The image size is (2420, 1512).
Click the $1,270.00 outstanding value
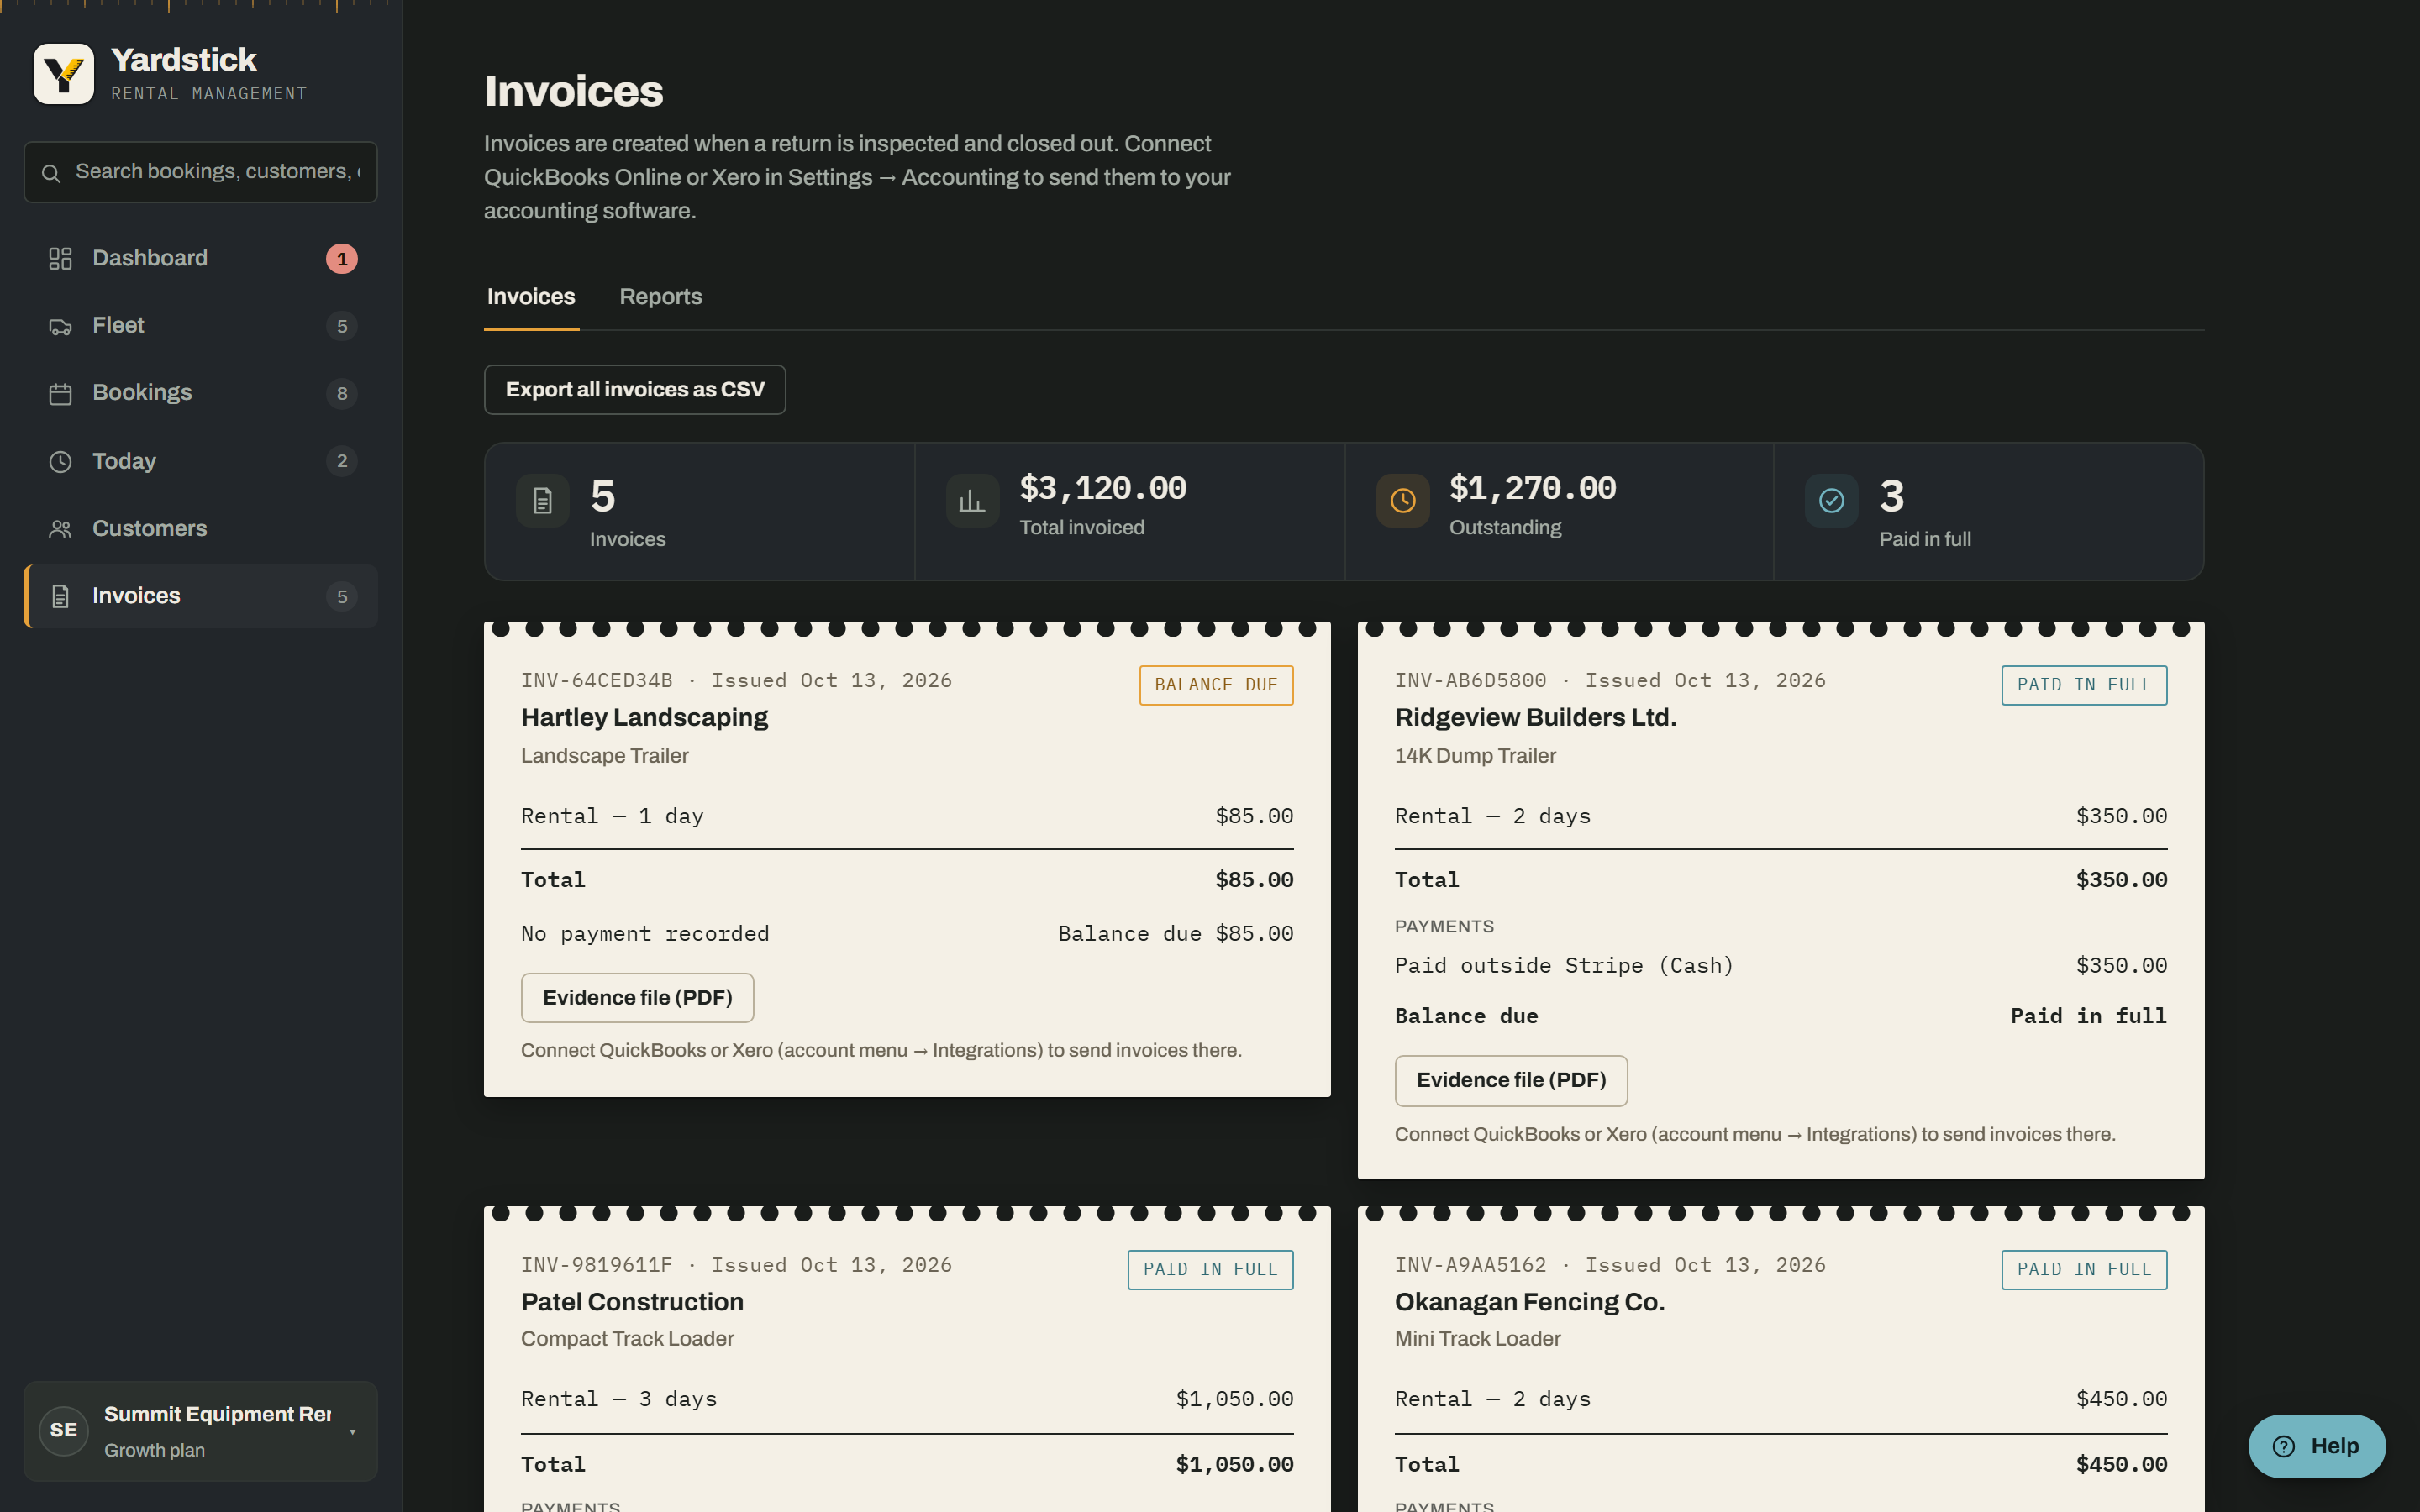(x=1532, y=488)
